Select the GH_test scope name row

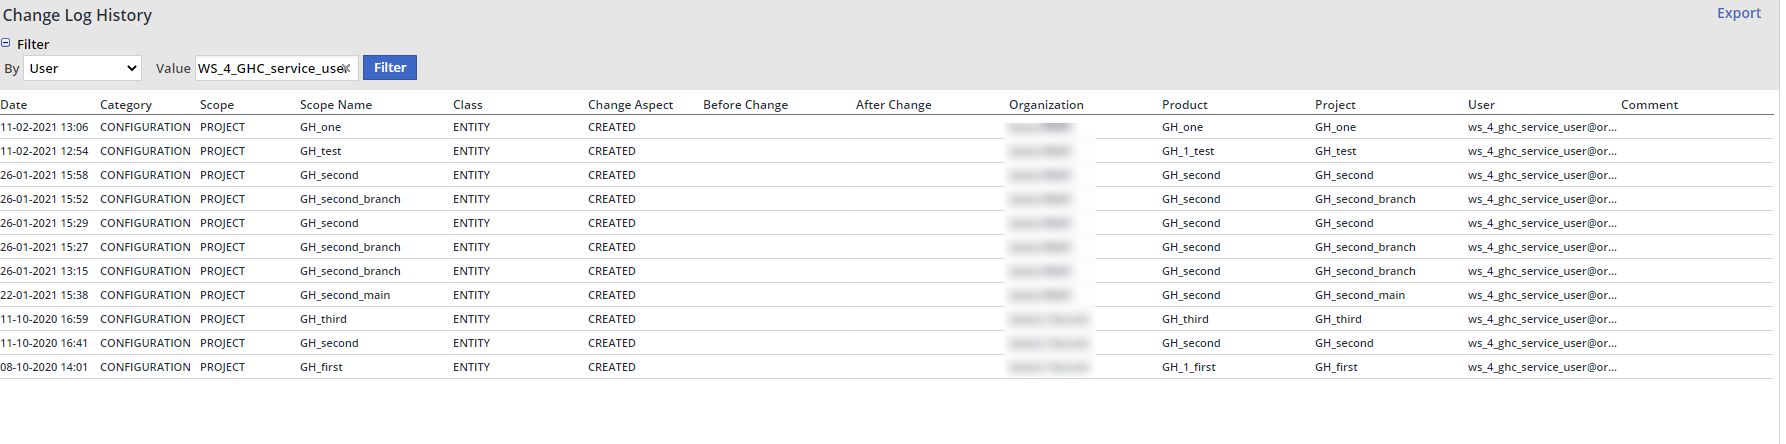(x=320, y=151)
